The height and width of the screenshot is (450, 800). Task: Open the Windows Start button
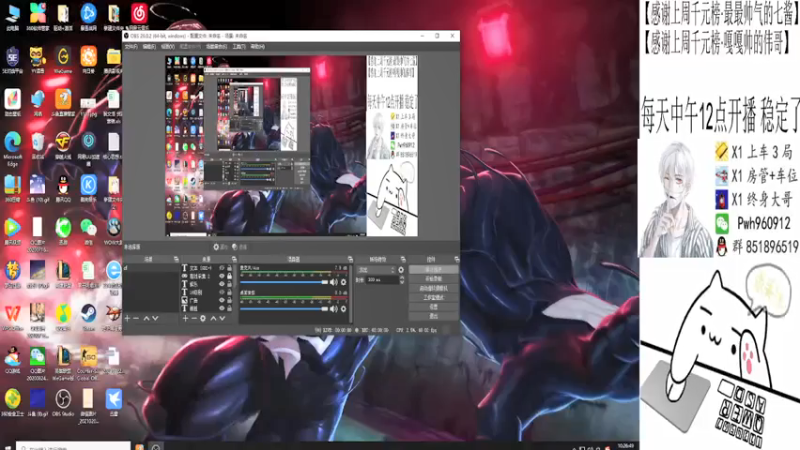(x=7, y=447)
